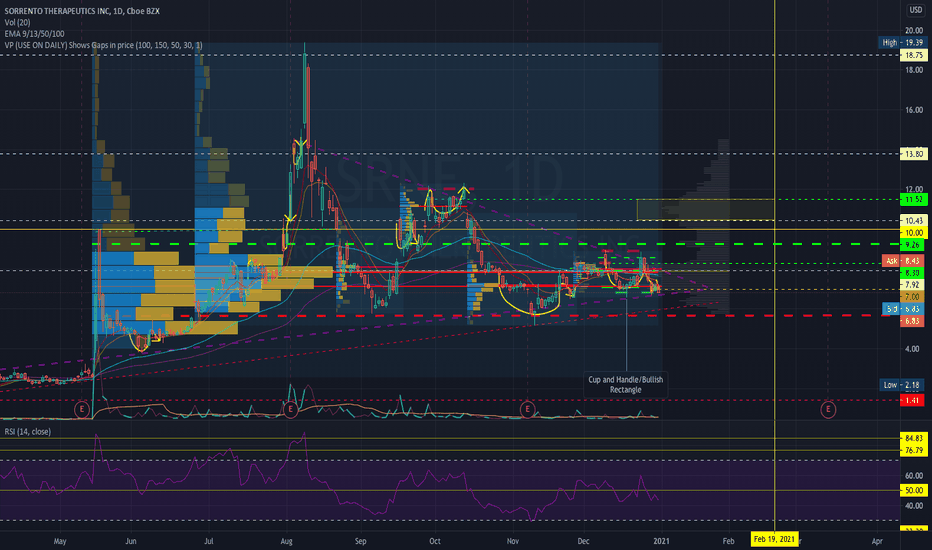The height and width of the screenshot is (550, 932).
Task: Click the Low 2.18 price label
Action: click(x=903, y=385)
